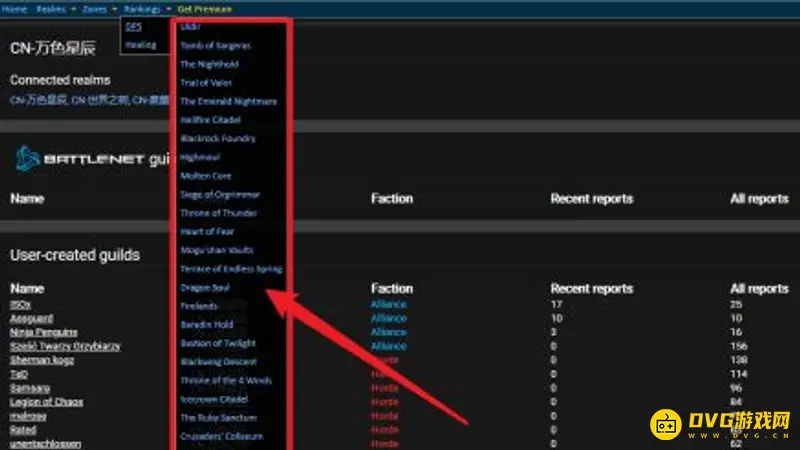Select DPS in the Rankings submenu
800x450 pixels.
[x=133, y=26]
